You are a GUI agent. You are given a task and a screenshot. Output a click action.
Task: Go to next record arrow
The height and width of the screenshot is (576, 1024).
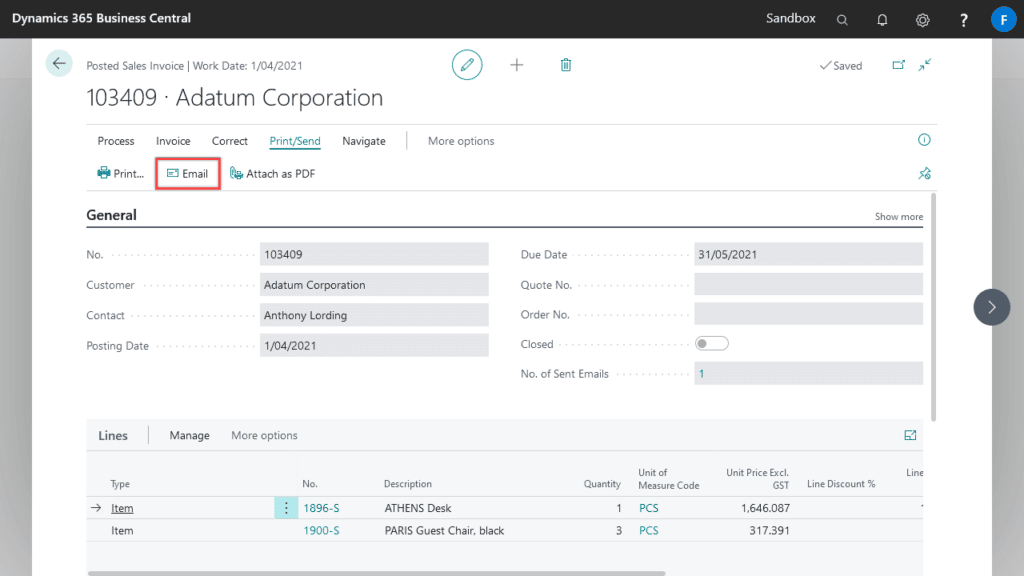[x=991, y=307]
